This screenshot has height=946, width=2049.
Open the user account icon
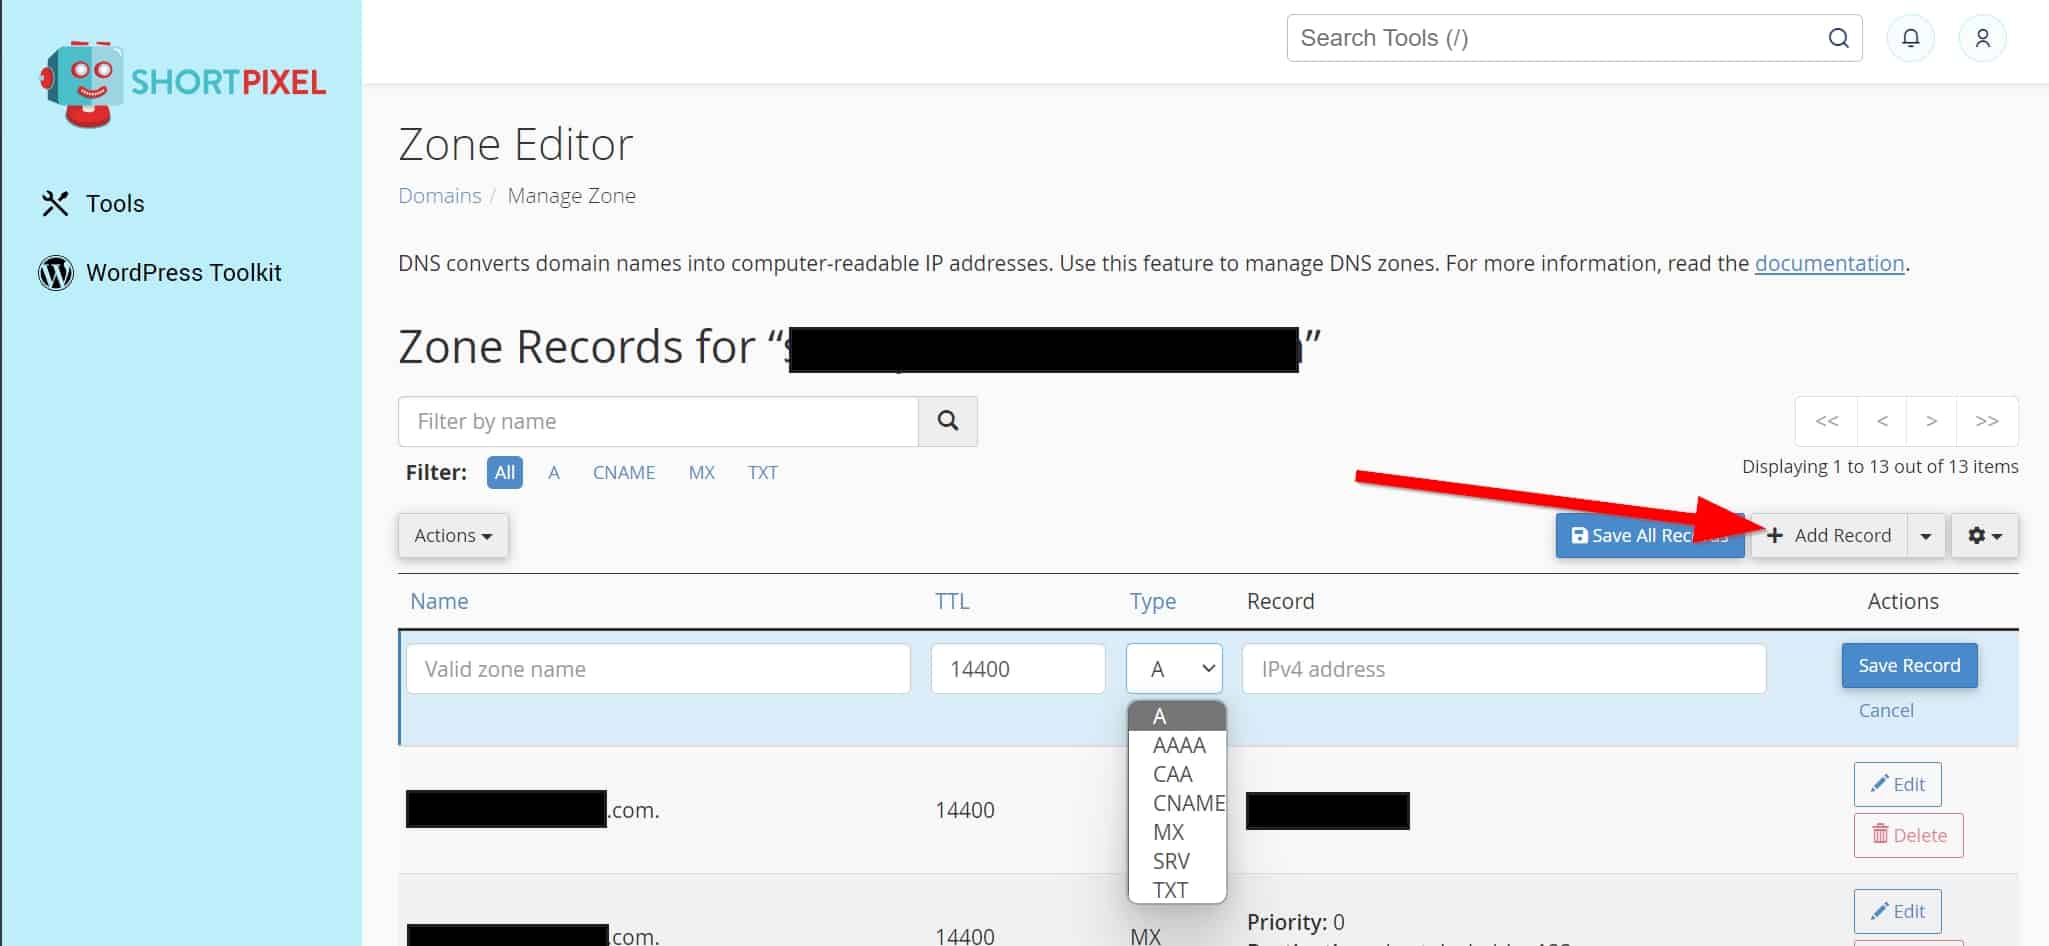click(x=1982, y=38)
